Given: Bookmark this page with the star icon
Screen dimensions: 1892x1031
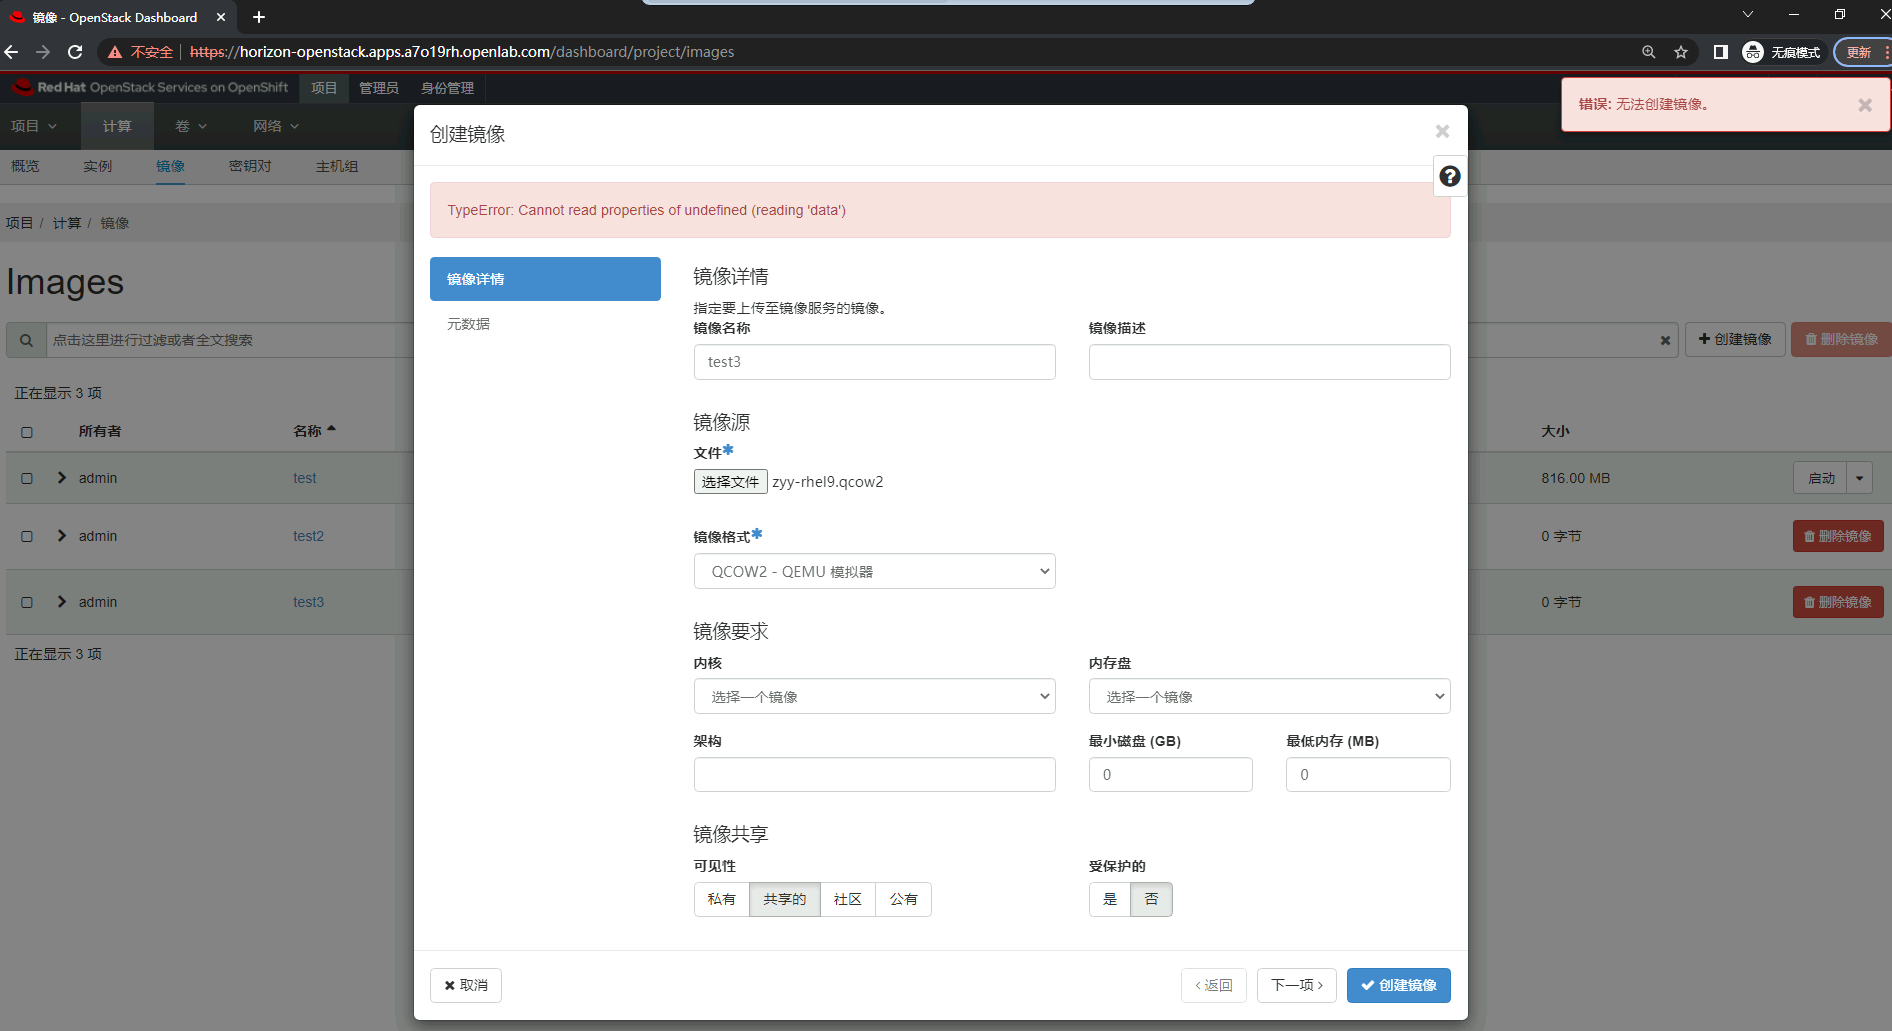Looking at the screenshot, I should [1681, 52].
